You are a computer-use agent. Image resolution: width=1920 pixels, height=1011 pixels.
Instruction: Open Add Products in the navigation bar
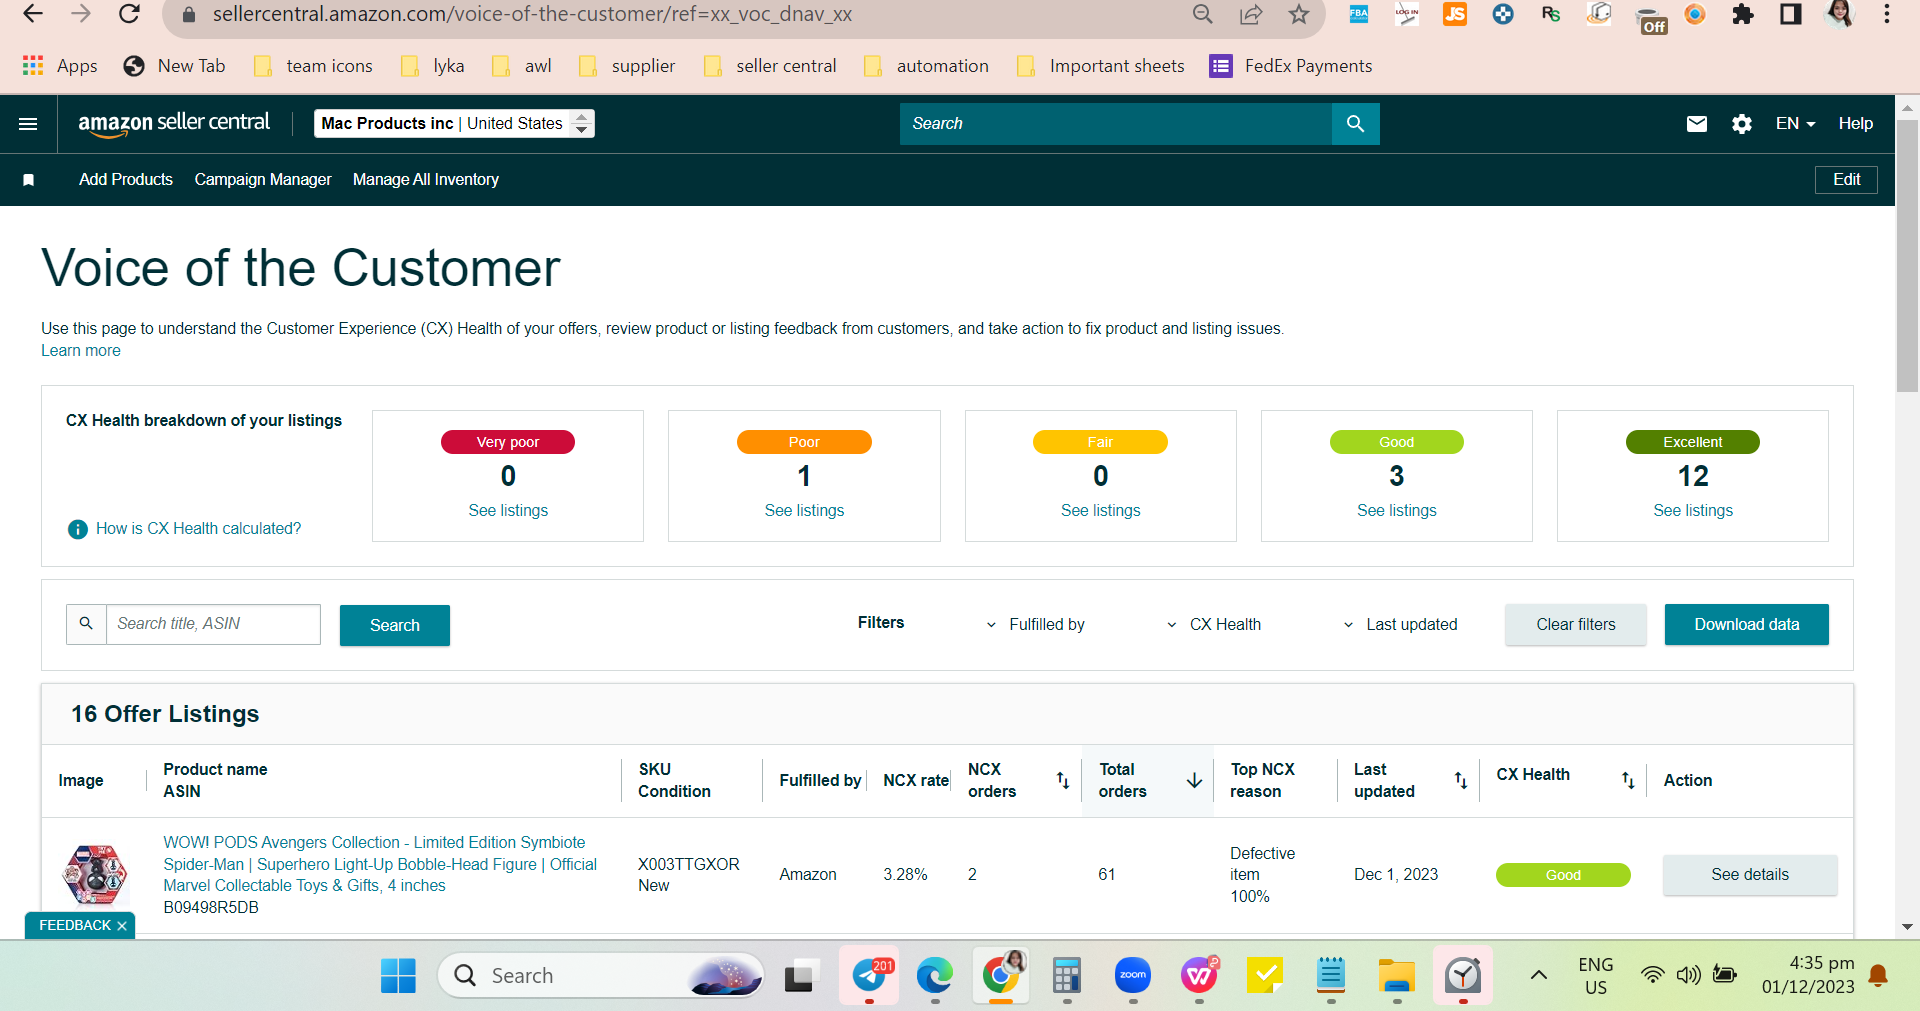pyautogui.click(x=126, y=180)
